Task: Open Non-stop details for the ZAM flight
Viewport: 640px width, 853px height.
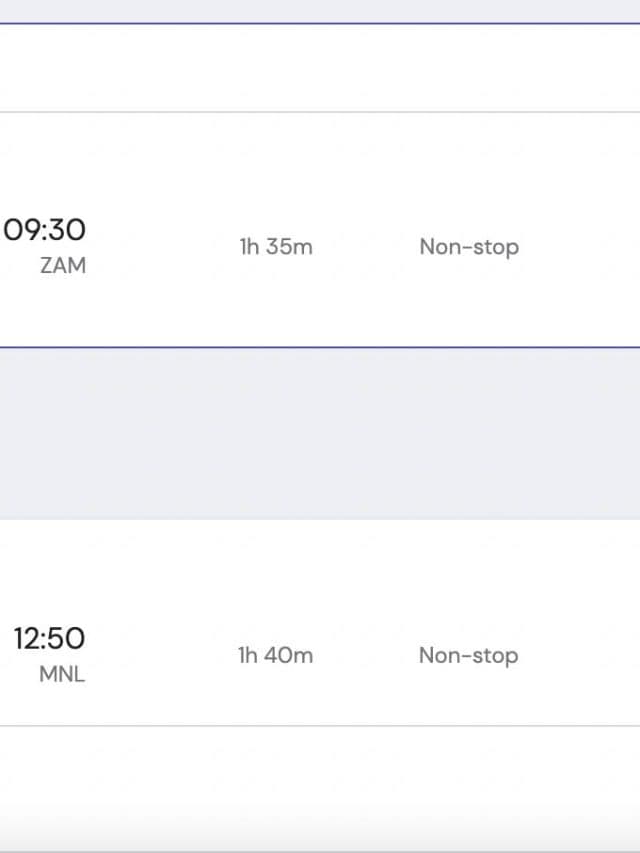Action: pos(469,247)
